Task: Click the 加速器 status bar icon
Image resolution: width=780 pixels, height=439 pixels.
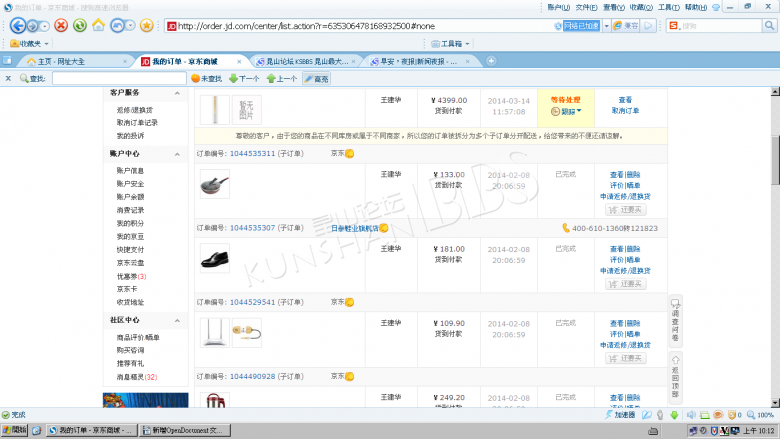Action: (620, 415)
